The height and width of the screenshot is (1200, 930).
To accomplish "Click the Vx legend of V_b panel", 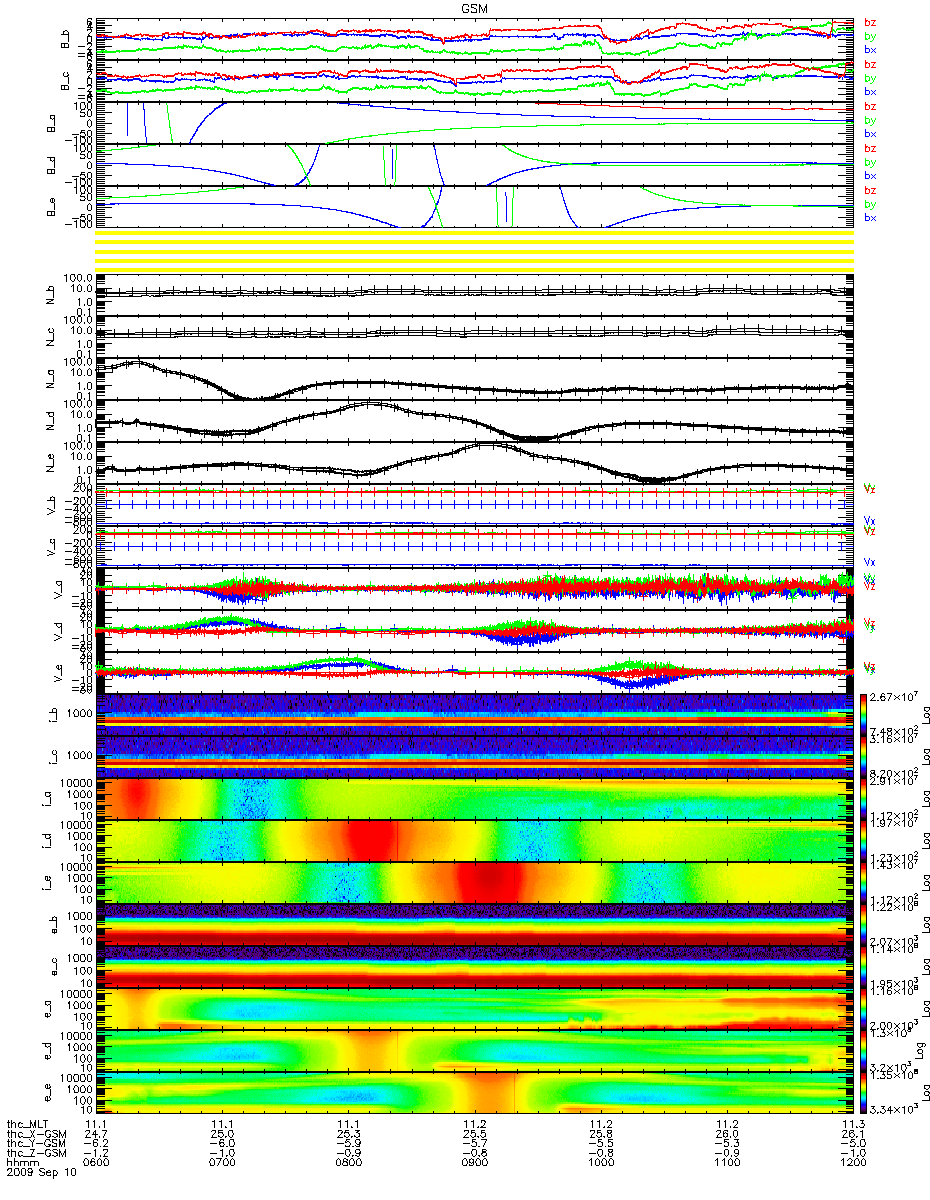I will pyautogui.click(x=870, y=521).
